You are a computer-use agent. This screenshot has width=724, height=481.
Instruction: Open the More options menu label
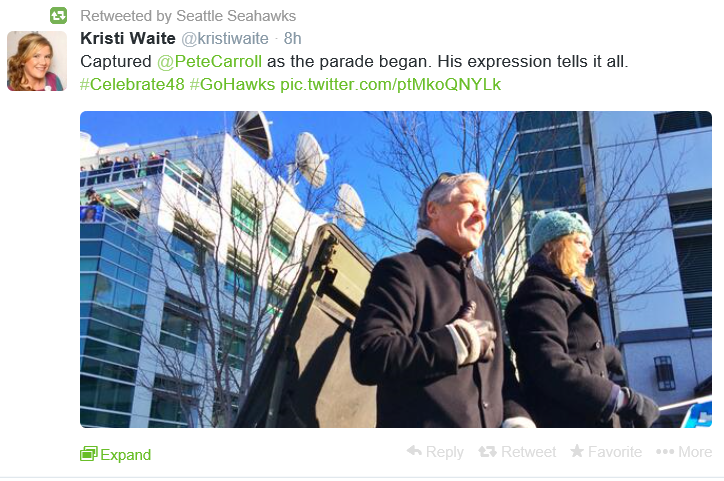click(x=695, y=451)
